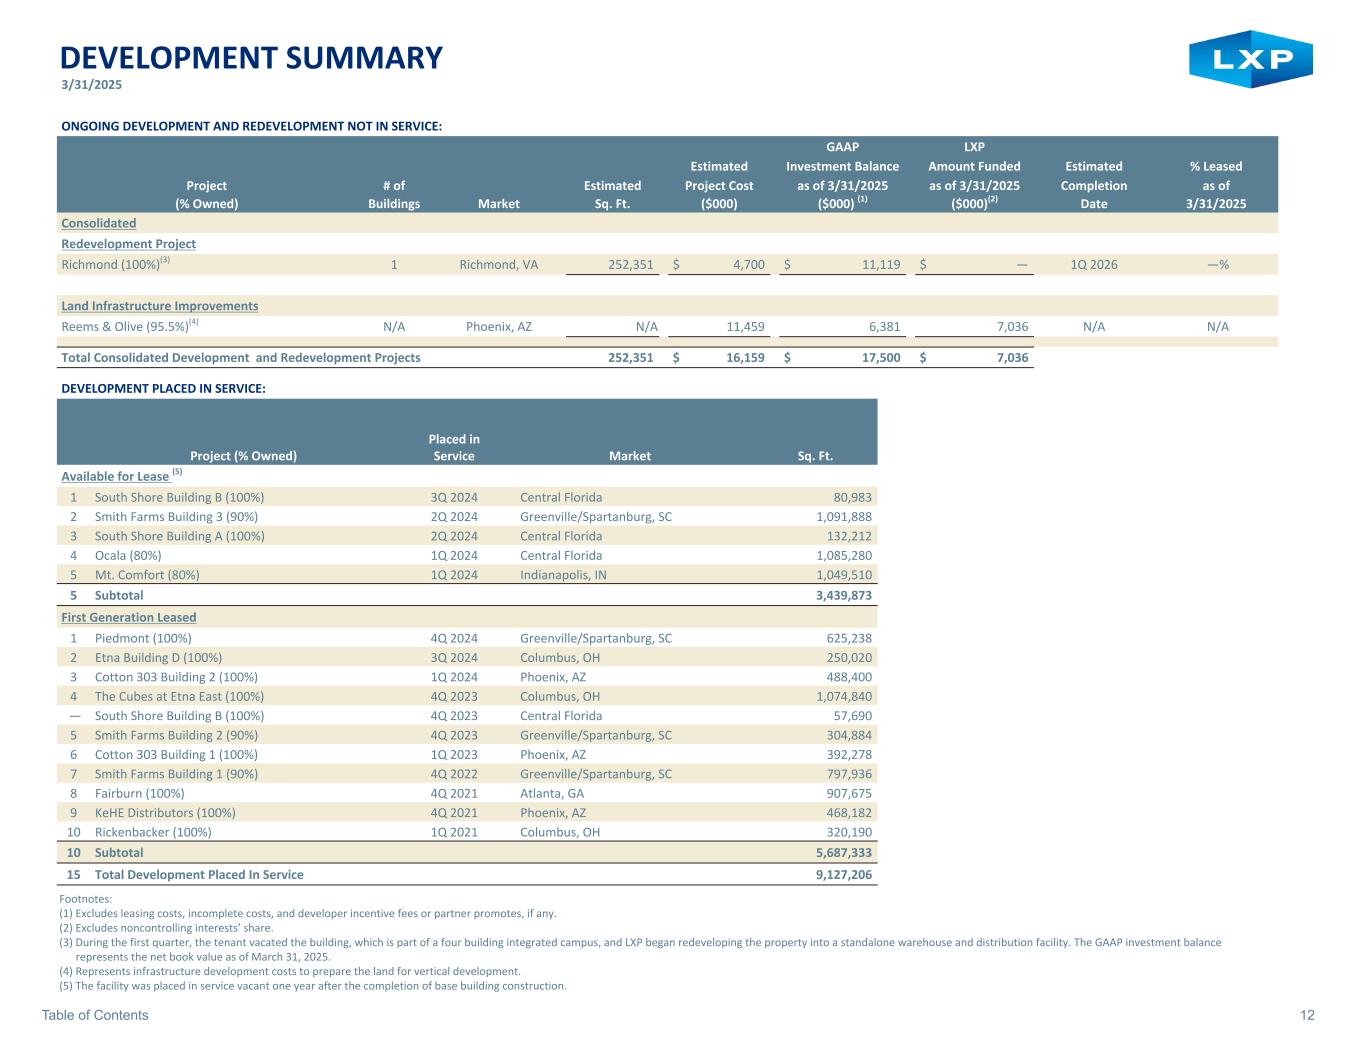Click the Reems & Olive (95.5%) project
The height and width of the screenshot is (1055, 1365).
coord(126,327)
